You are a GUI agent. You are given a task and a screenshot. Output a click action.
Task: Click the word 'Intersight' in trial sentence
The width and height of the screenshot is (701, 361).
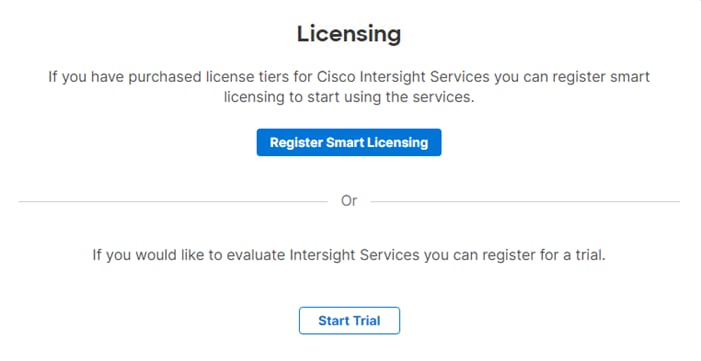coord(322,255)
